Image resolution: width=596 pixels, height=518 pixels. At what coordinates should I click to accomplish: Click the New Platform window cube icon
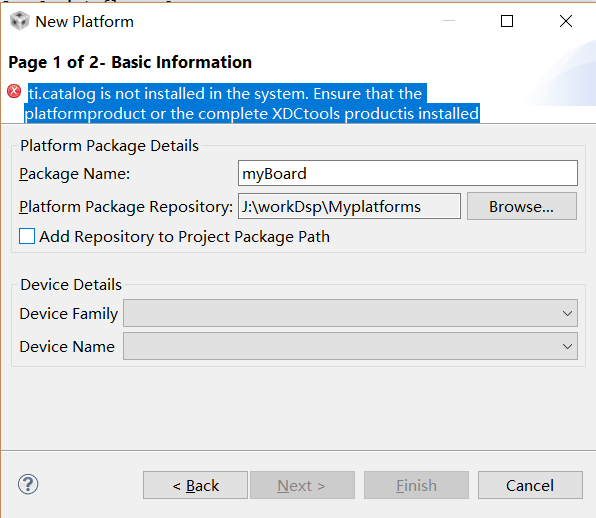click(19, 21)
